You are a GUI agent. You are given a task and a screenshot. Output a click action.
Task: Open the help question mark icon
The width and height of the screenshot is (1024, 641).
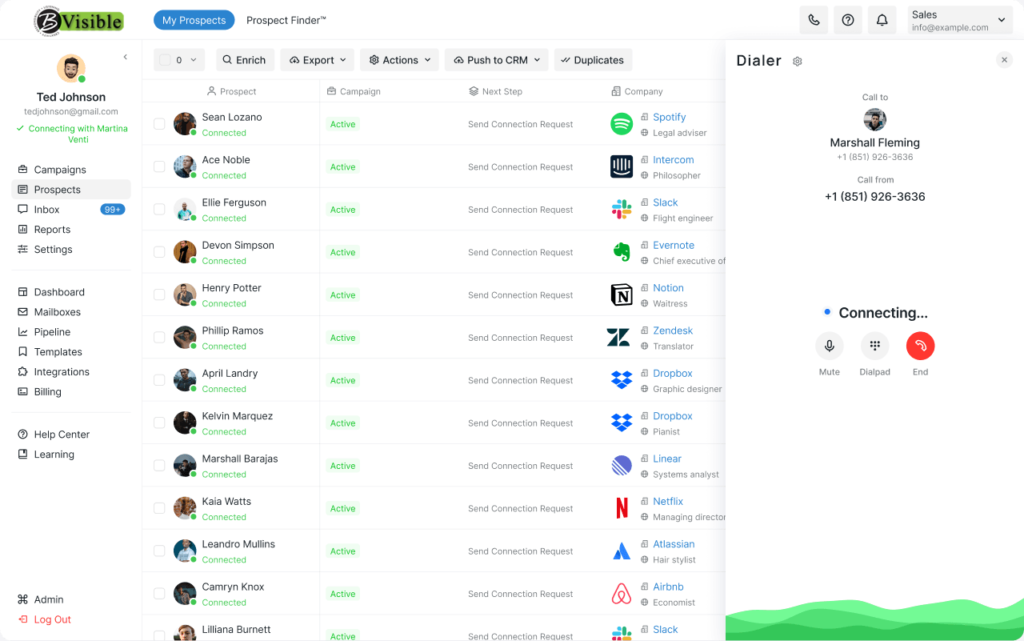coord(848,20)
